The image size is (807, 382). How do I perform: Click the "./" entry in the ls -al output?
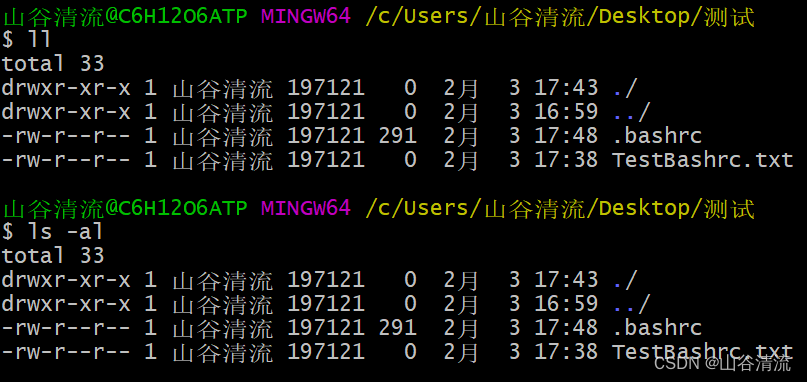[x=625, y=280]
